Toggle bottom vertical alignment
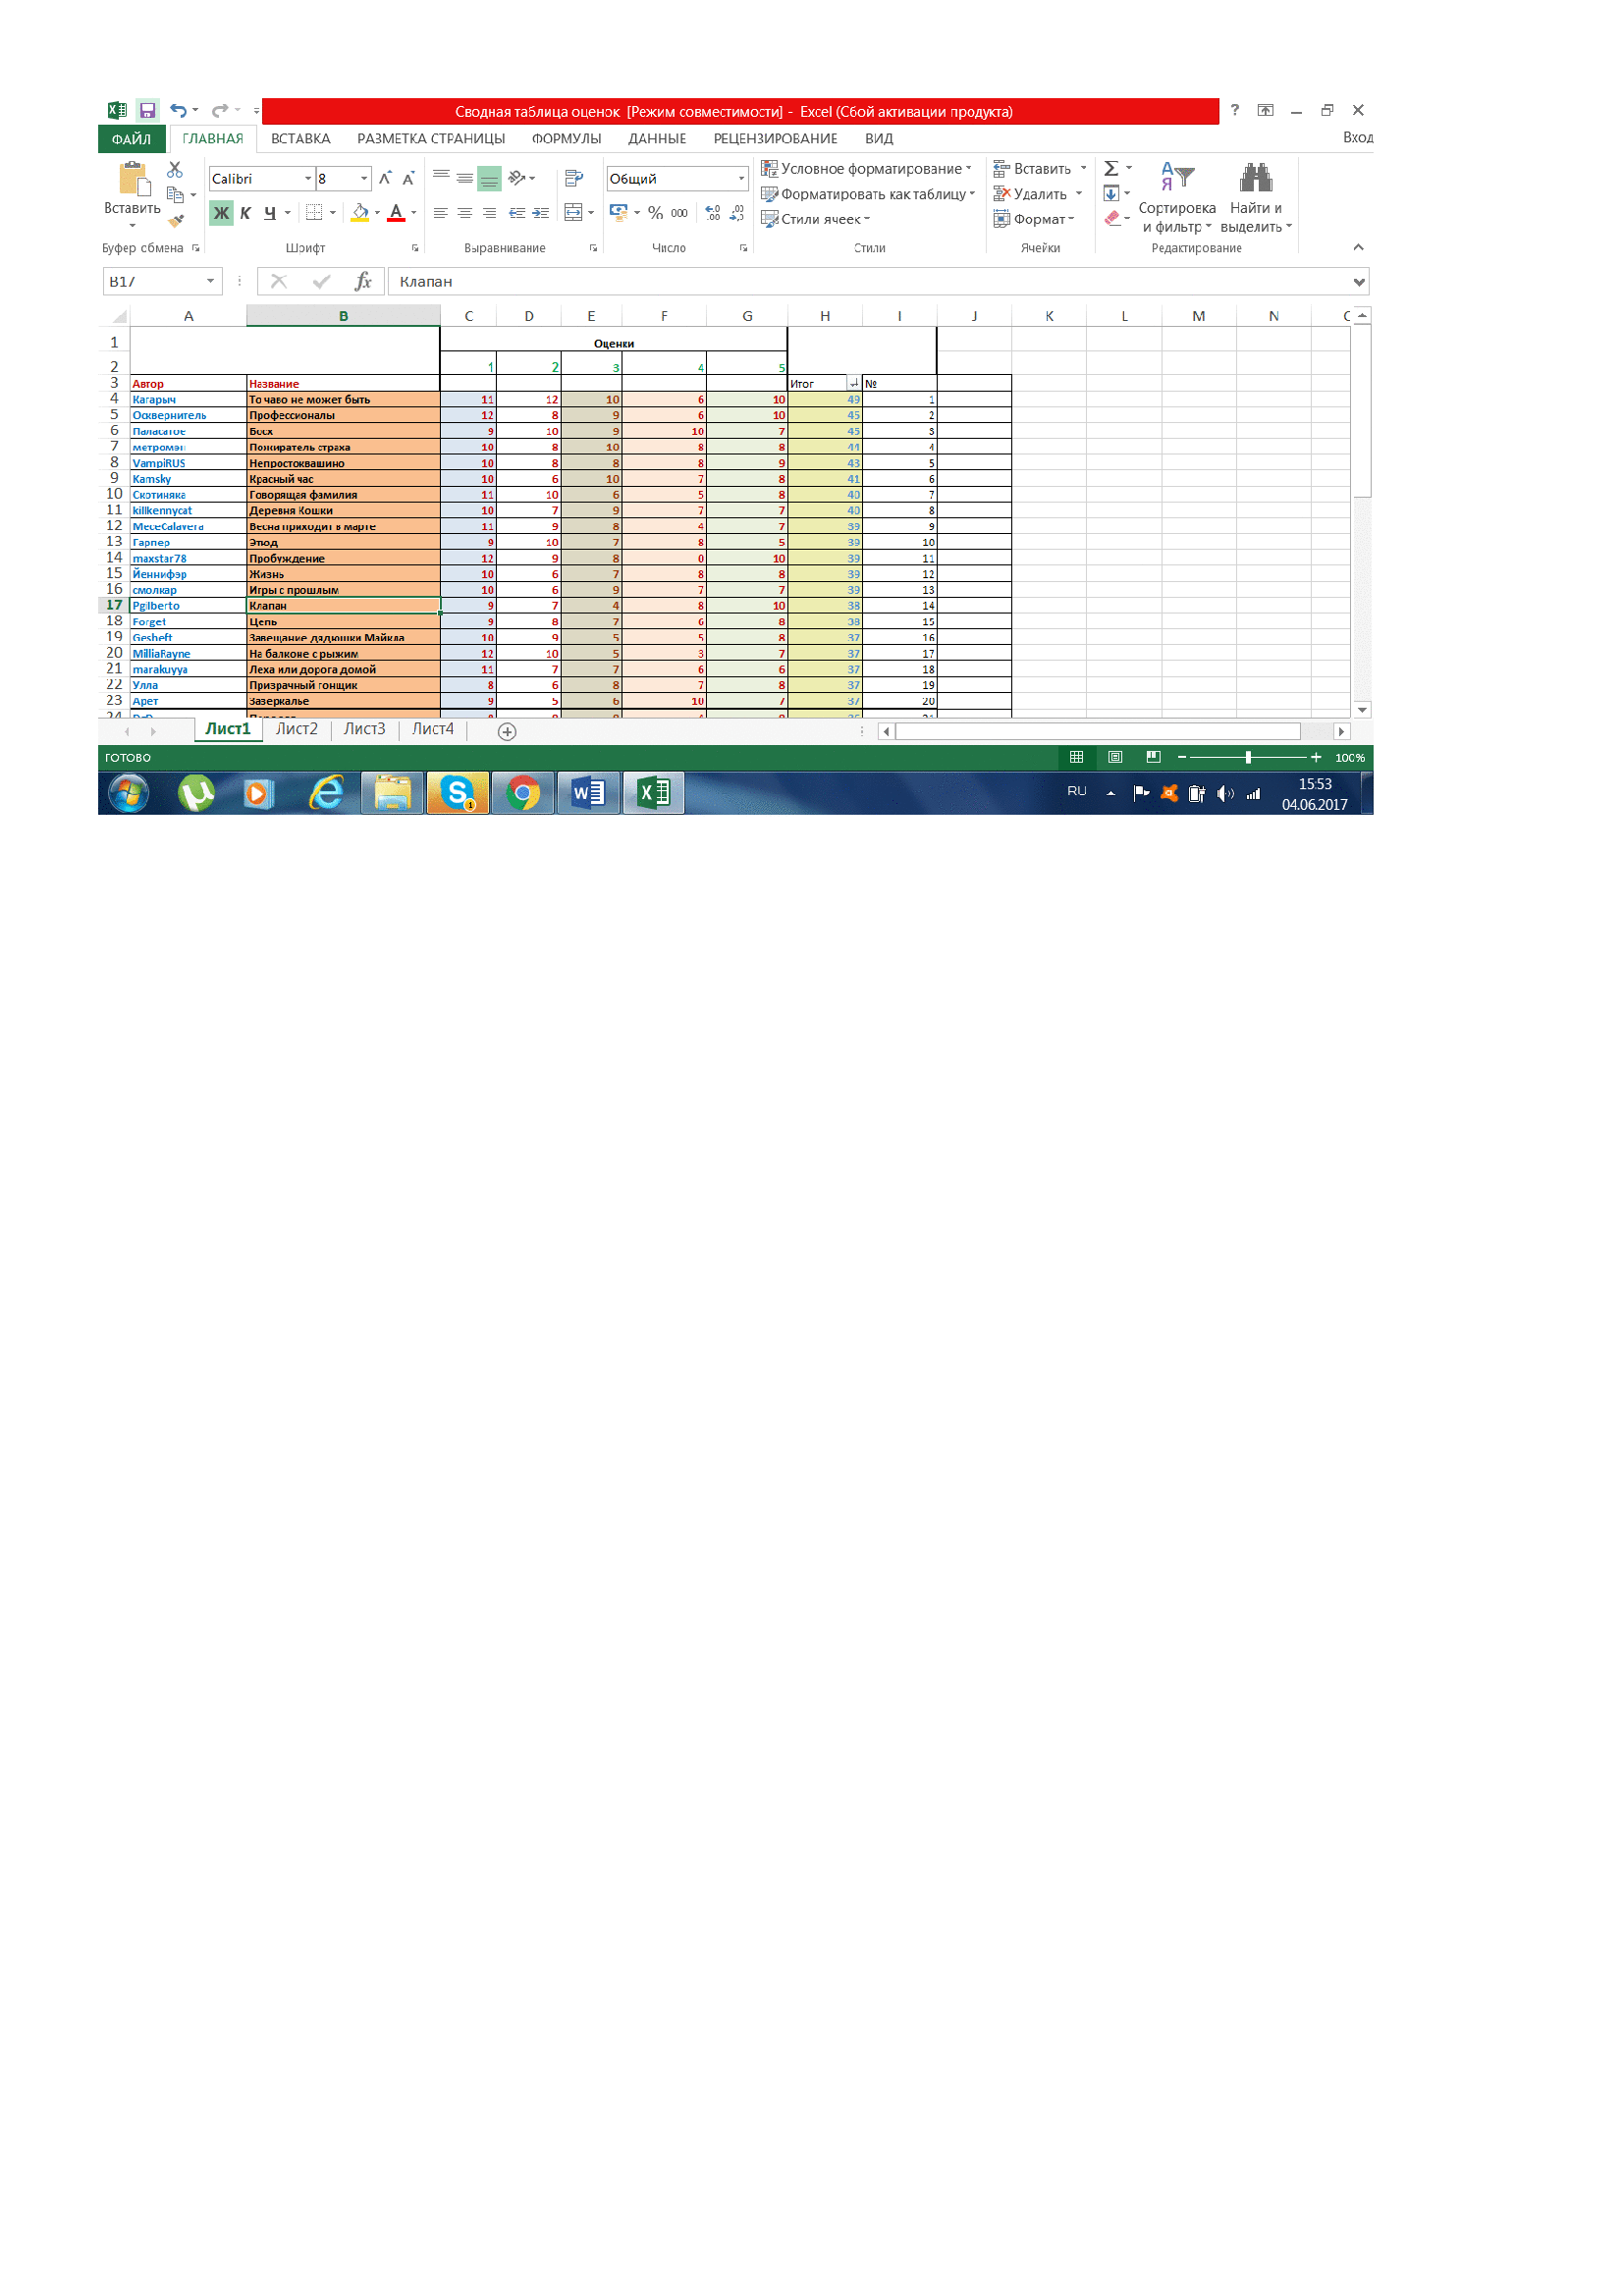The height and width of the screenshot is (2296, 1623). [489, 179]
